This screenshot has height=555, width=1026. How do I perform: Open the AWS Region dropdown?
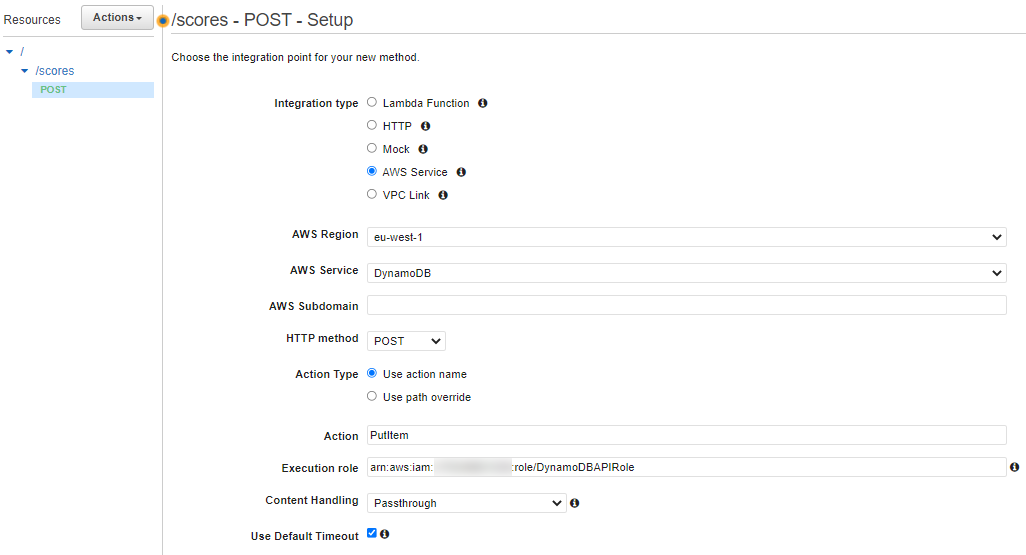[686, 237]
